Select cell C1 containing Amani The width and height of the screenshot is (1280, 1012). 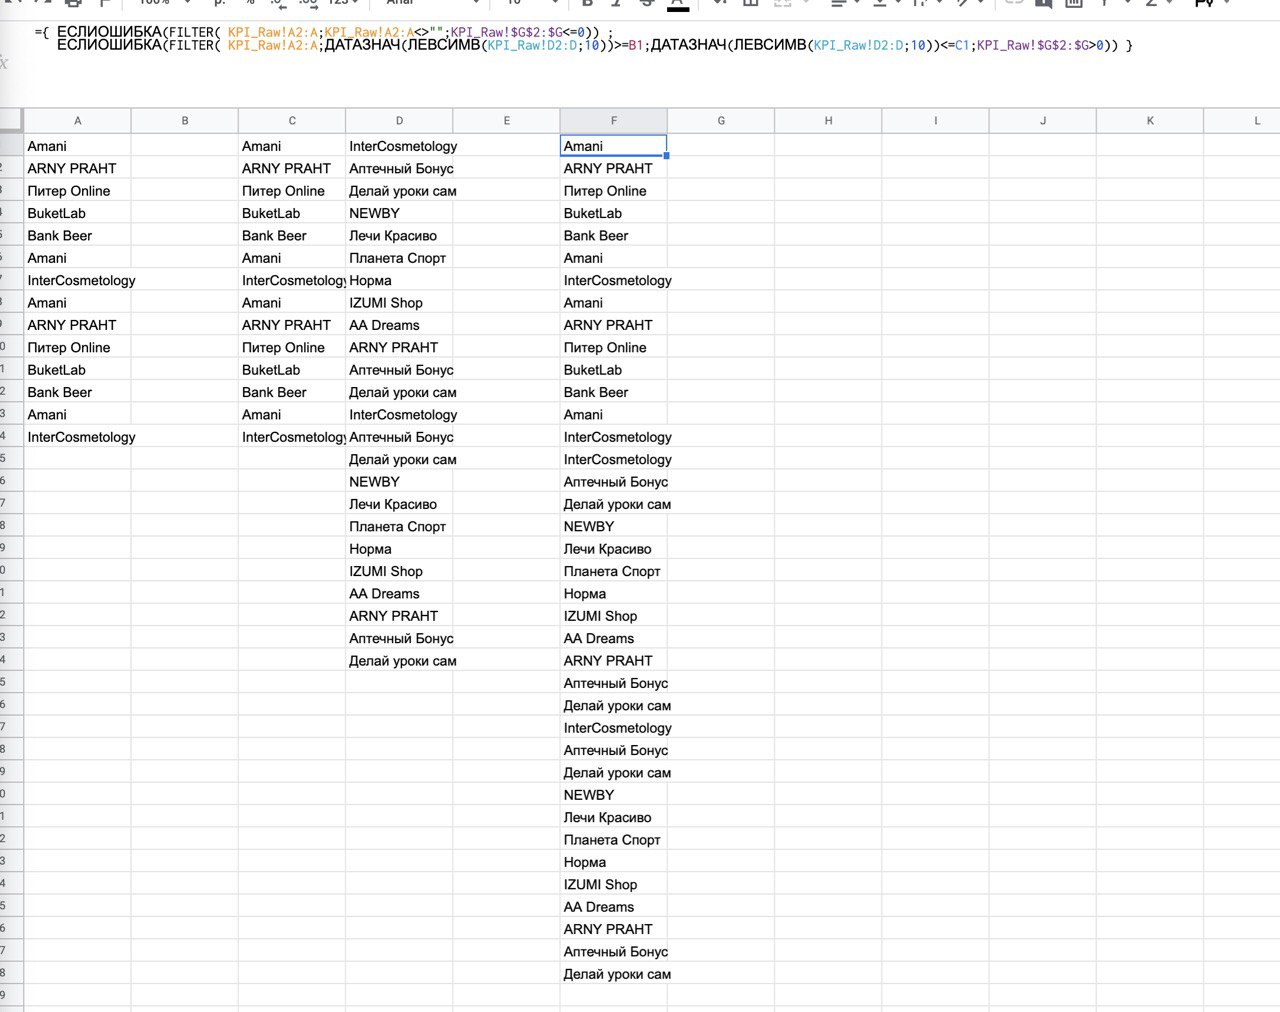pyautogui.click(x=292, y=146)
